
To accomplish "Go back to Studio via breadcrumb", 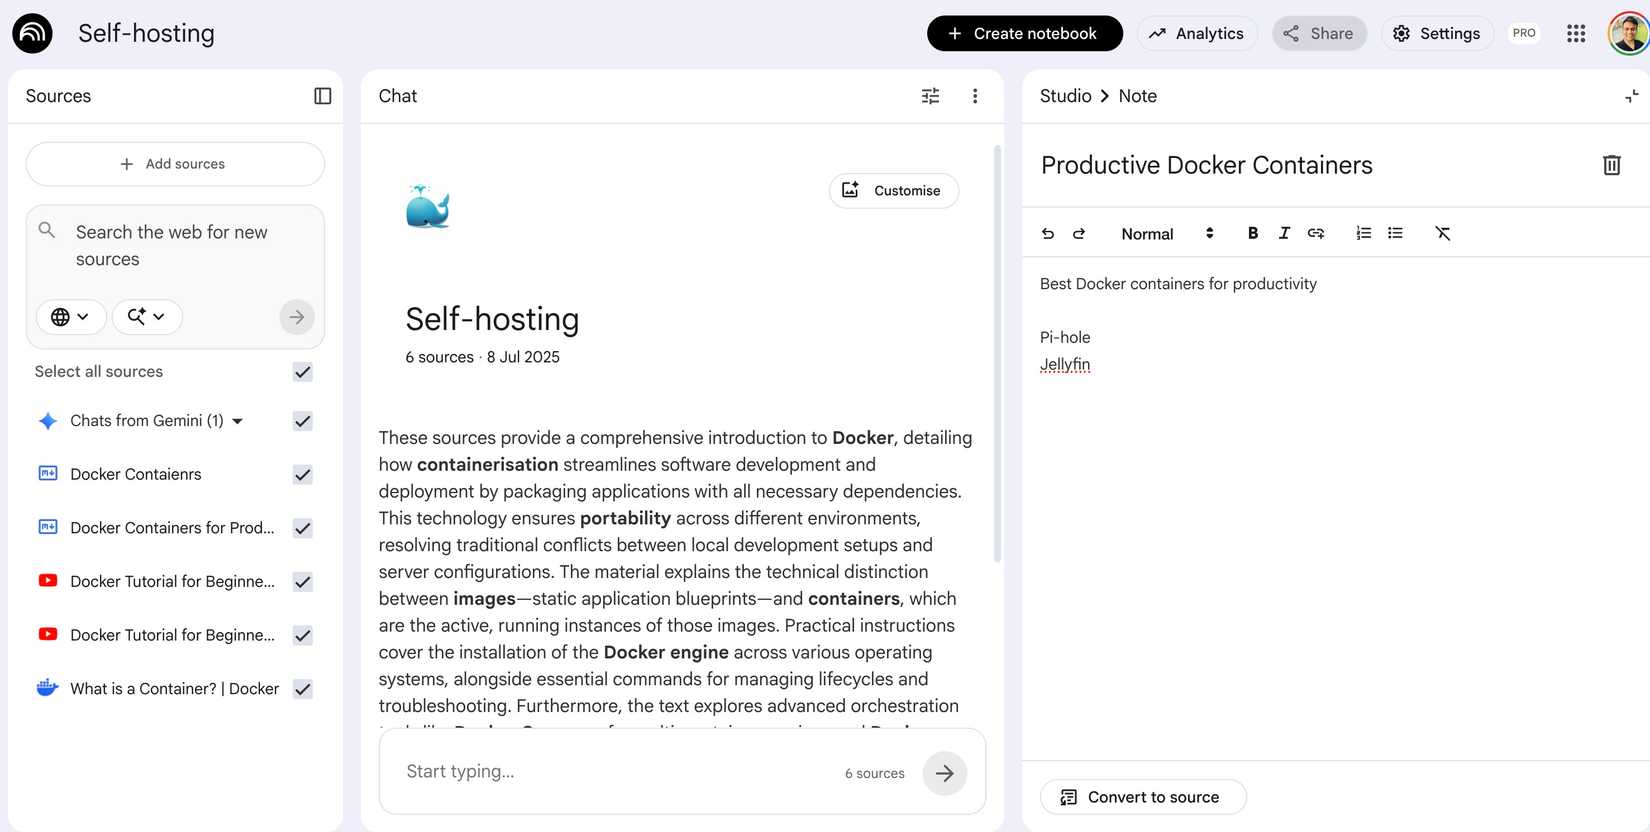I will 1065,96.
